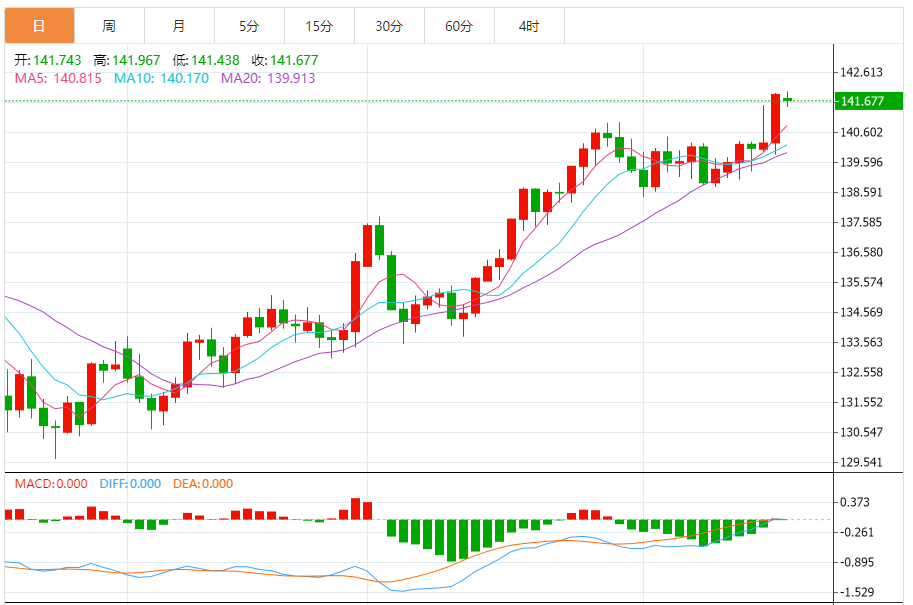Image resolution: width=913 pixels, height=605 pixels.
Task: Click the low price 141.438
Action: pos(215,60)
